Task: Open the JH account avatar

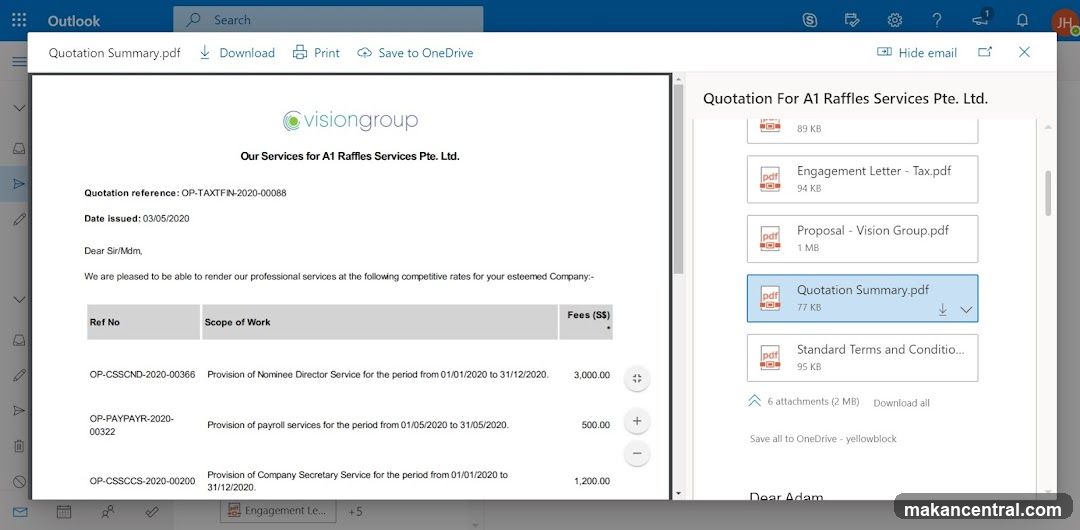Action: coord(1065,21)
